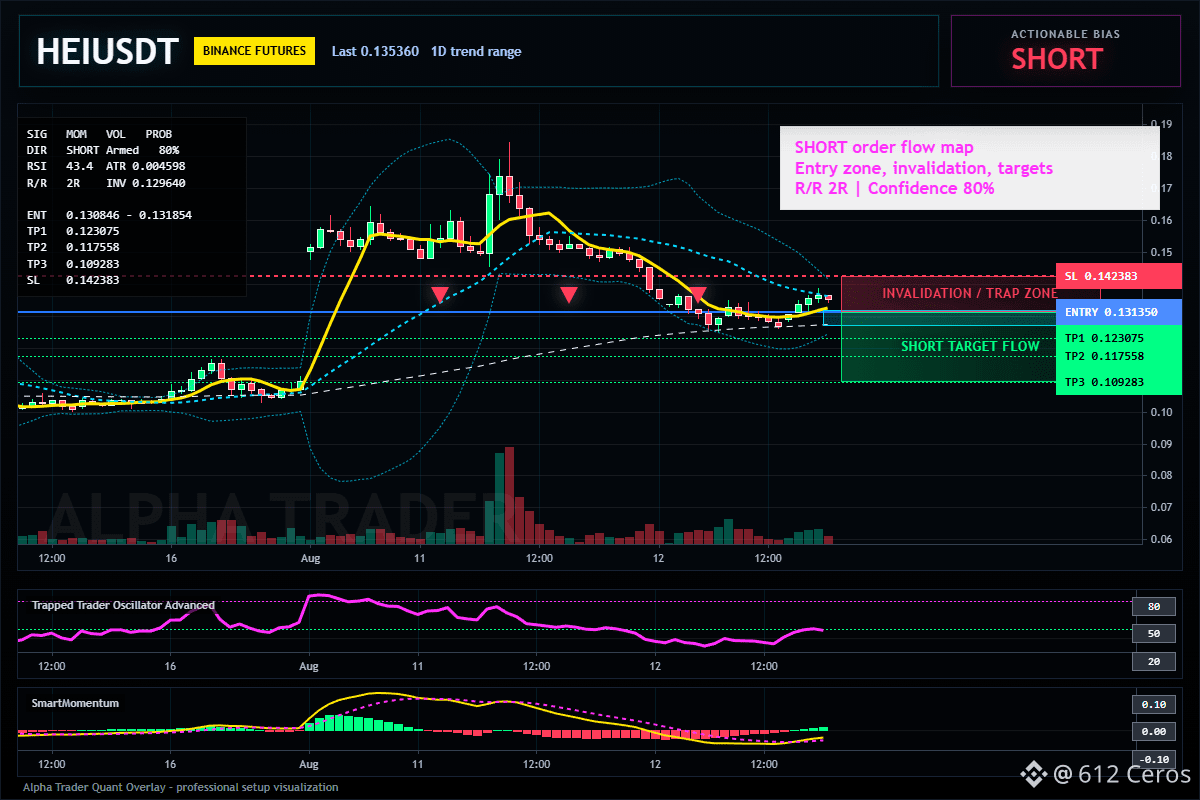
Task: Click the oscillator 20 level tag
Action: coord(1153,662)
